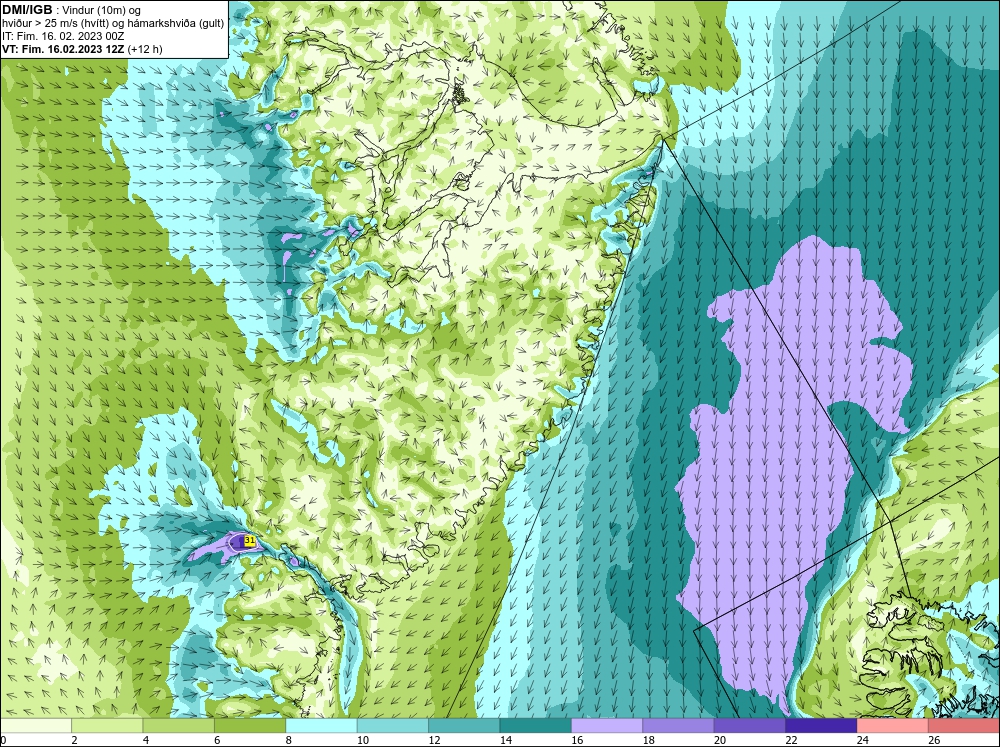The image size is (1000, 747).
Task: Click the scale number '16'
Action: click(x=577, y=740)
